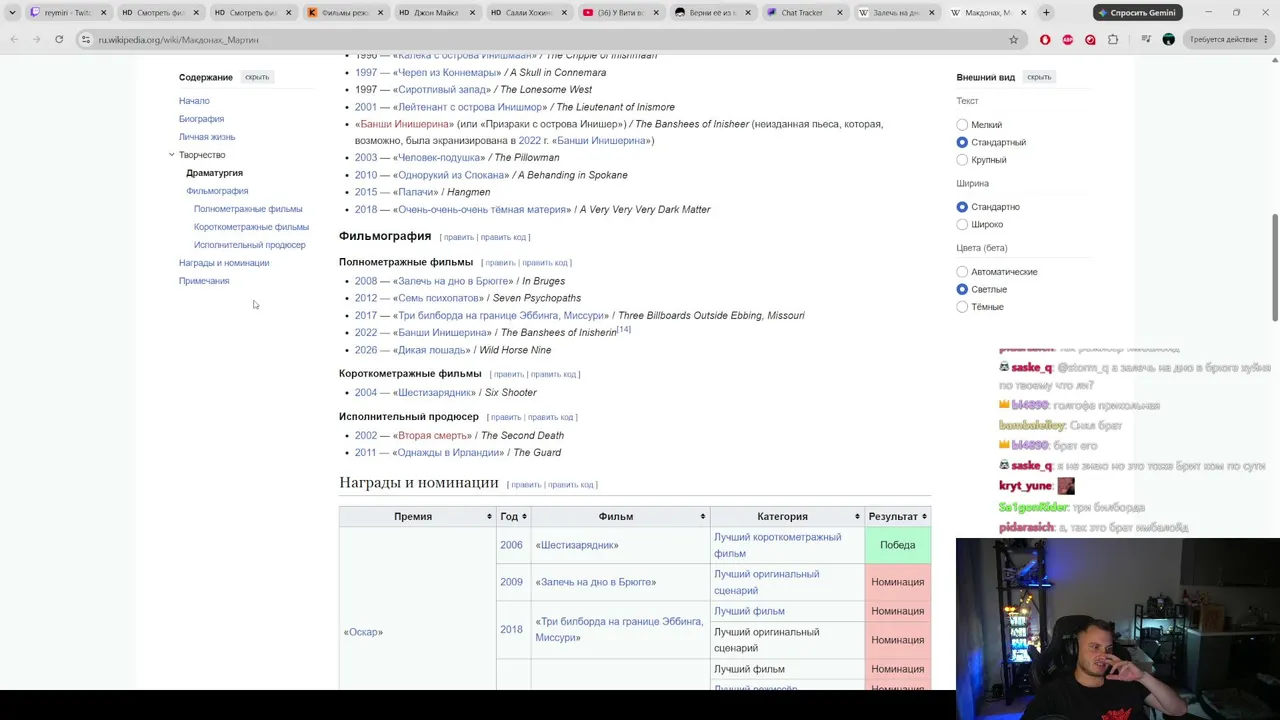Bookmark this page with the star icon
This screenshot has width=1280, height=720.
[1014, 40]
